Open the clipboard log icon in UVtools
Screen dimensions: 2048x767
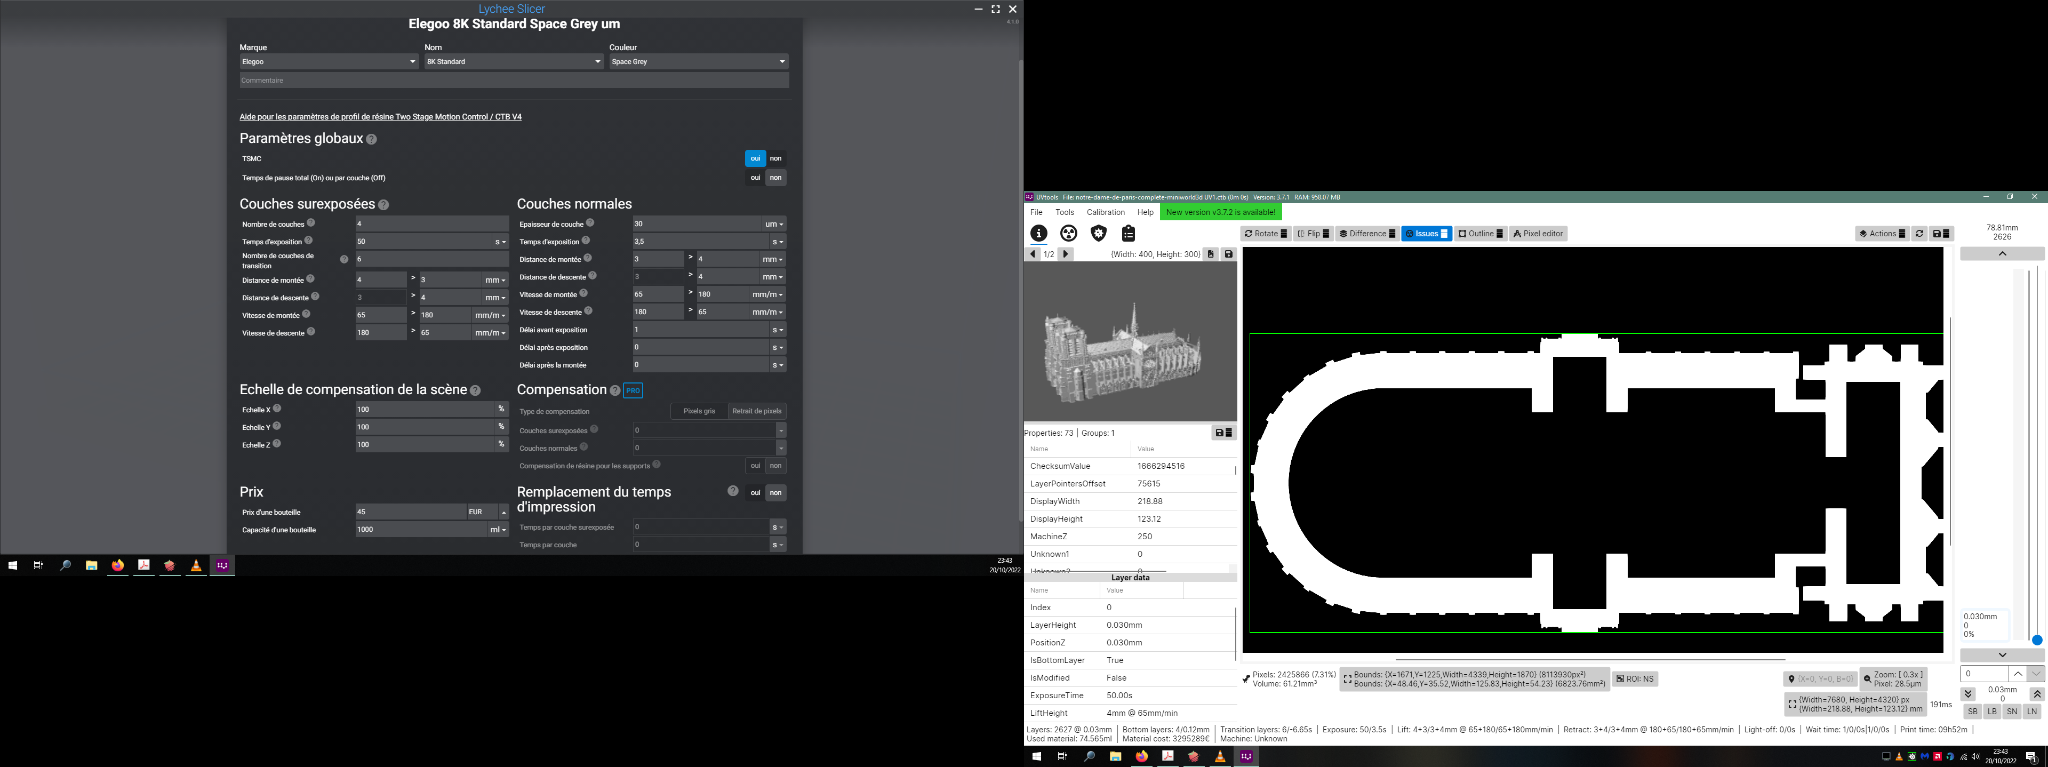tap(1128, 233)
